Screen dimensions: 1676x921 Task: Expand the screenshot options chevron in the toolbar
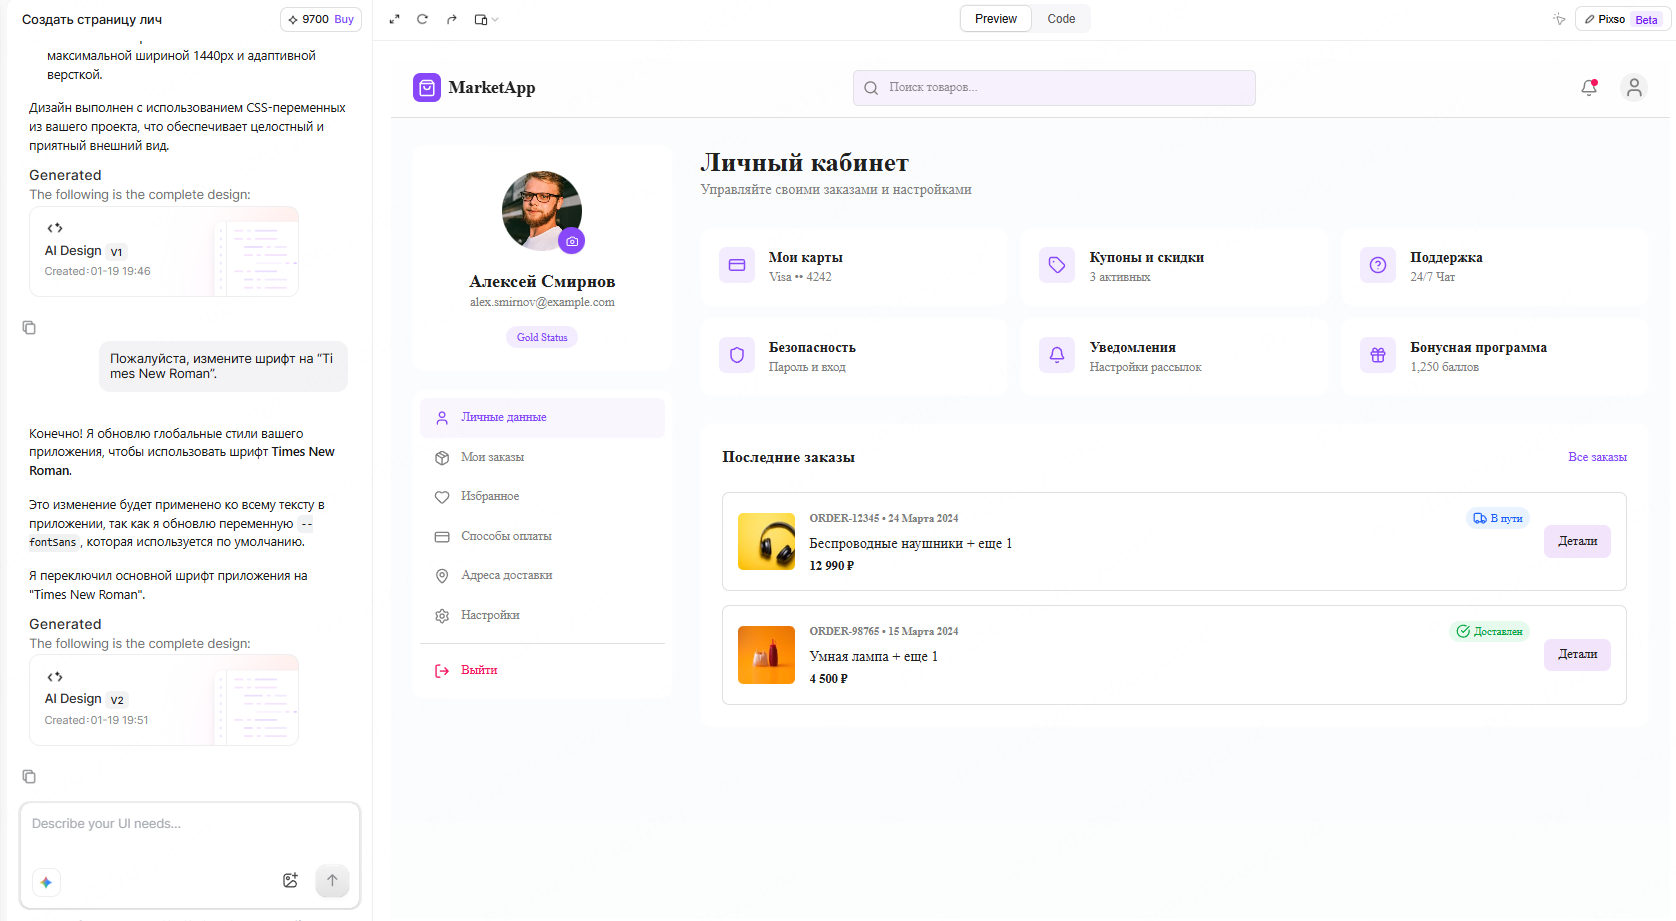tap(495, 18)
